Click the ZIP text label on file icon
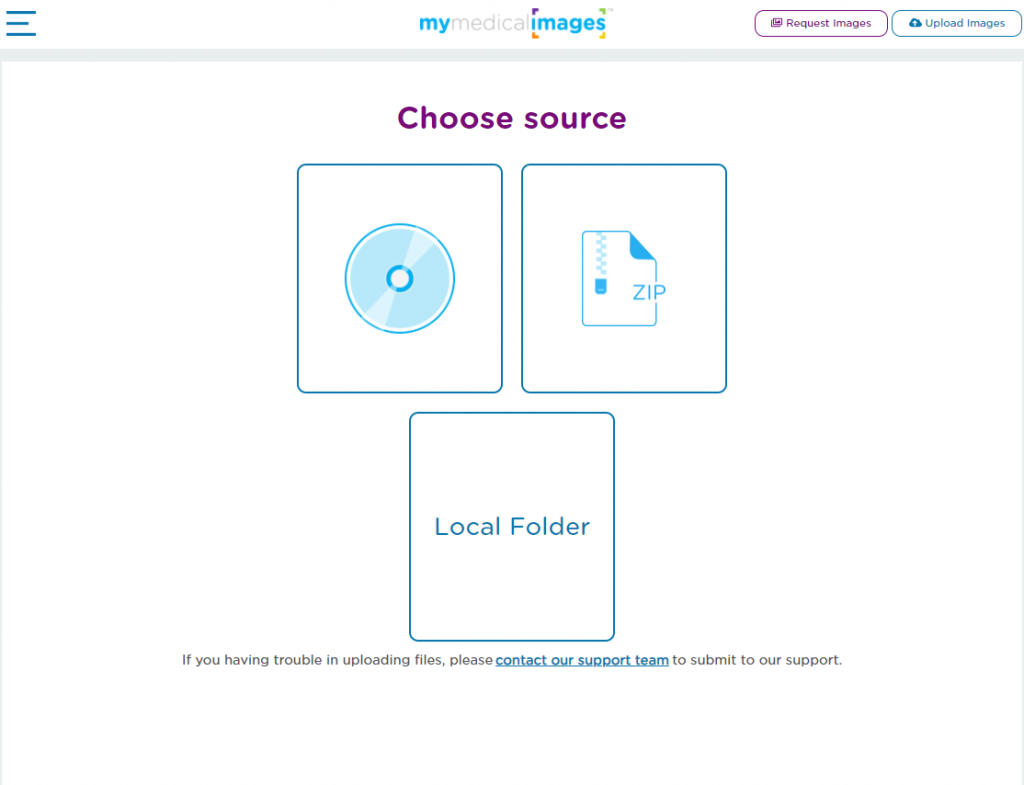Viewport: 1024px width, 785px height. (x=649, y=293)
